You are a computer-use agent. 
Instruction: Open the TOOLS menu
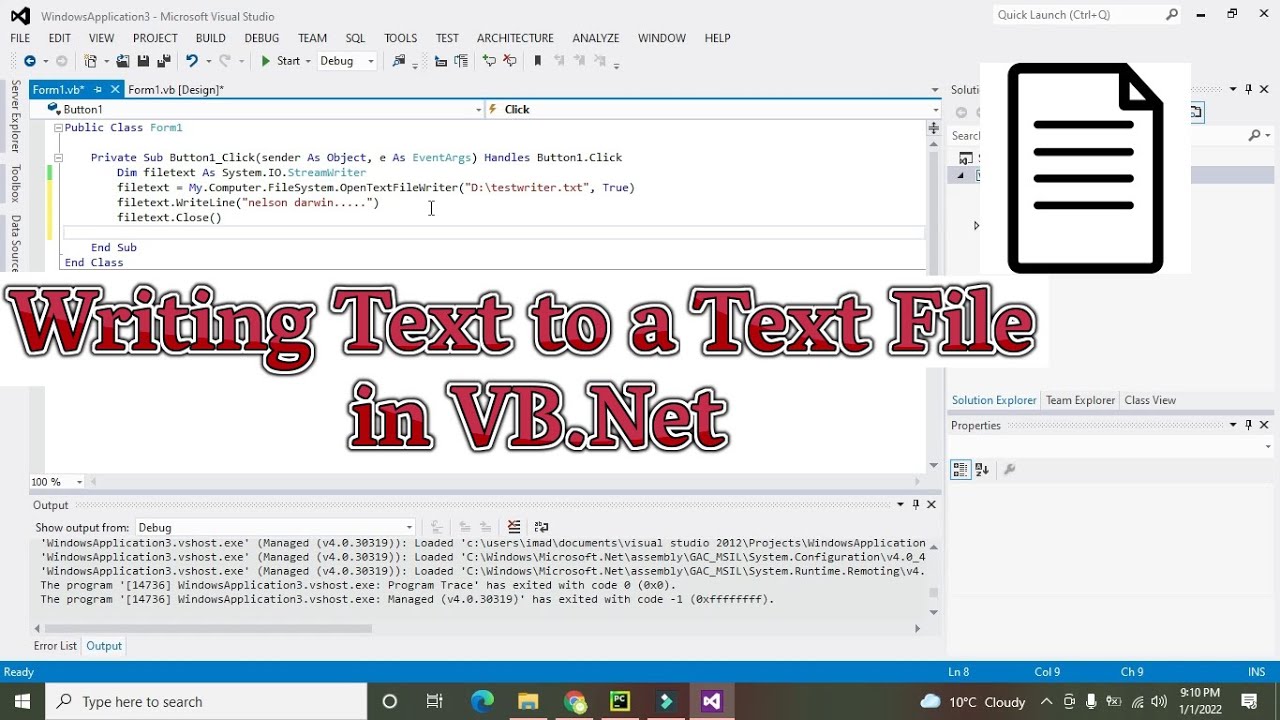401,38
